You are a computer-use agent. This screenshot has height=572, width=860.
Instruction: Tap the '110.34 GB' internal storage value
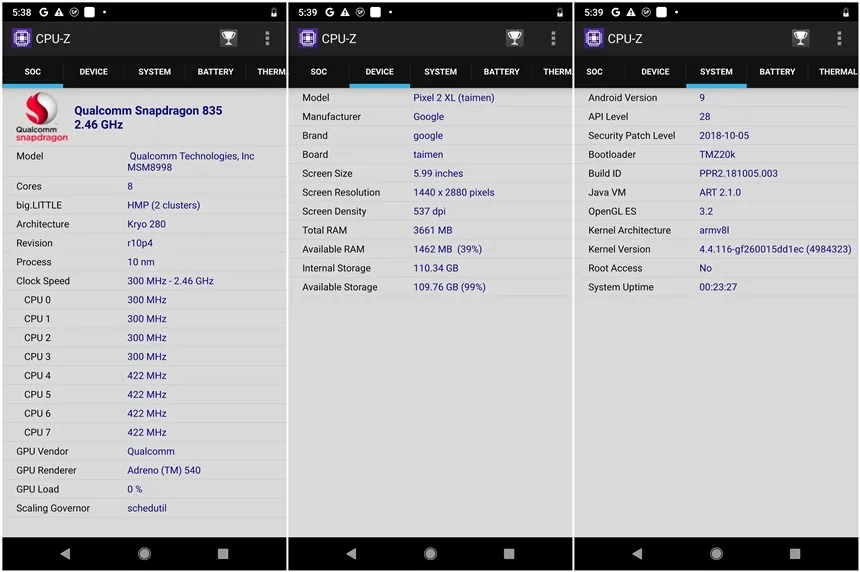pyautogui.click(x=435, y=268)
